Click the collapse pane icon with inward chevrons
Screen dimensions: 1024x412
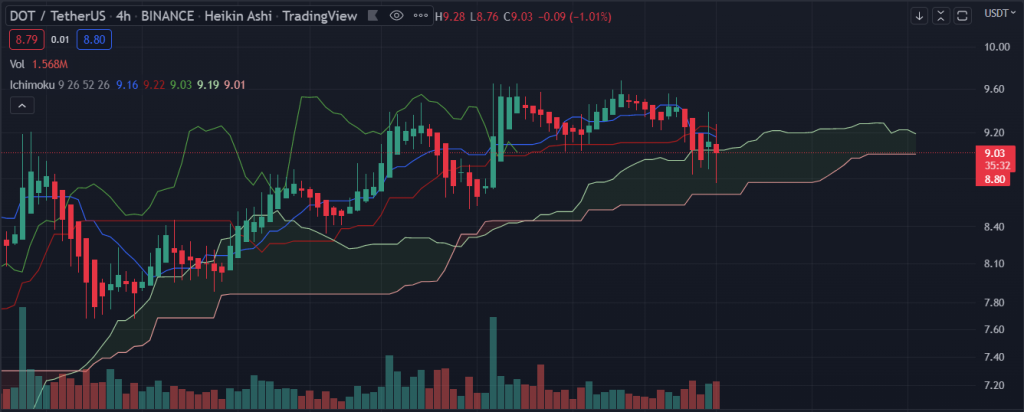pos(941,16)
